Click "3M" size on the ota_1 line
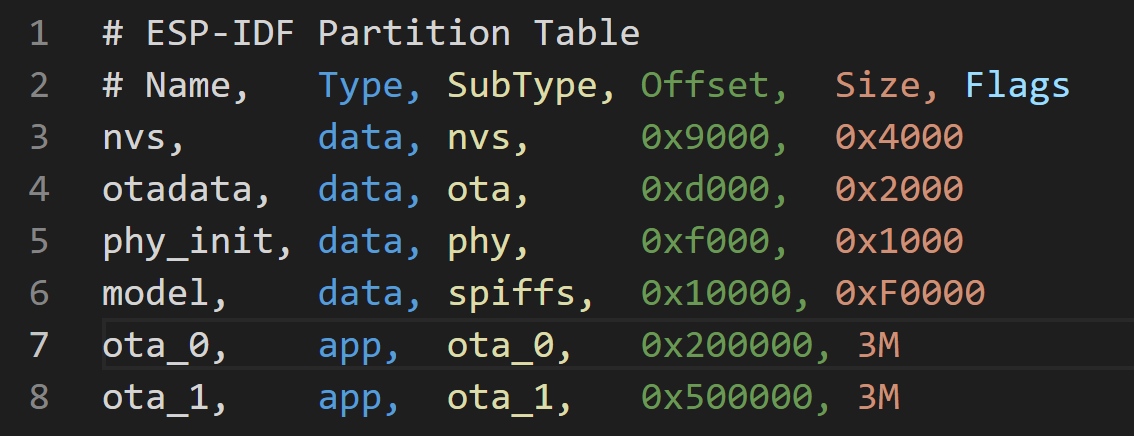 [878, 398]
